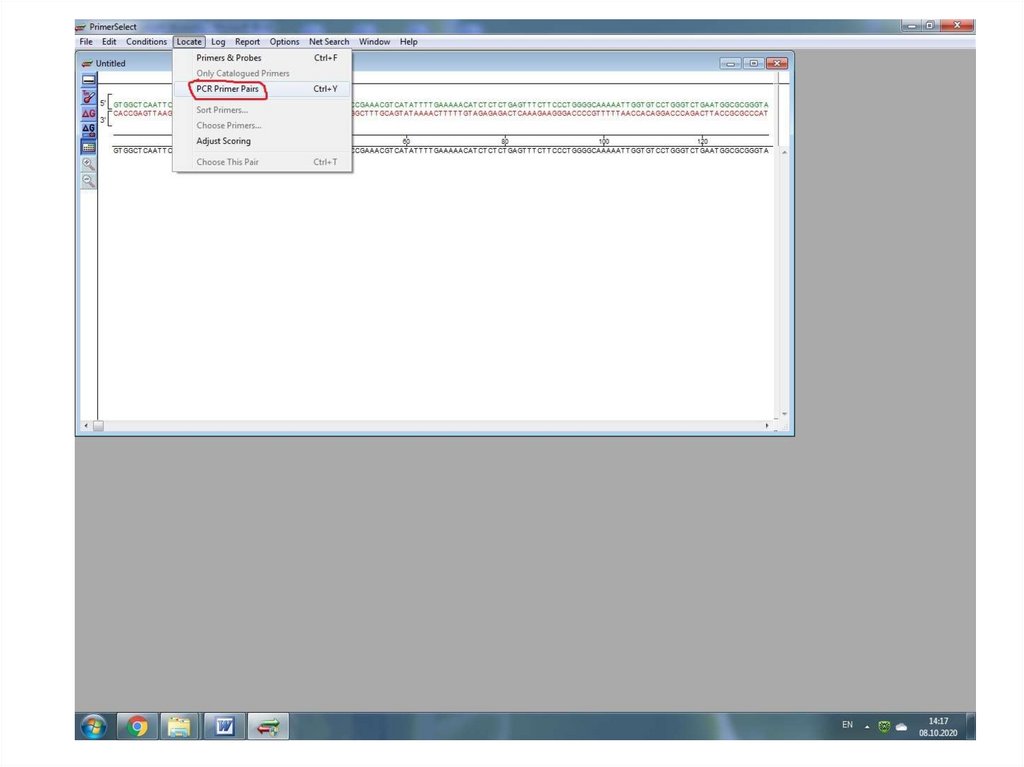Screen dimensions: 1024x767
Task: Click the red ΔG toolbar icon
Action: point(89,114)
